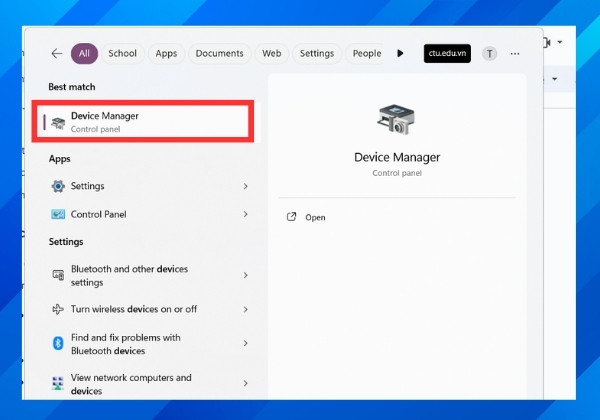Image resolution: width=600 pixels, height=420 pixels.
Task: Expand View network computers and devices chevron
Action: tap(246, 383)
